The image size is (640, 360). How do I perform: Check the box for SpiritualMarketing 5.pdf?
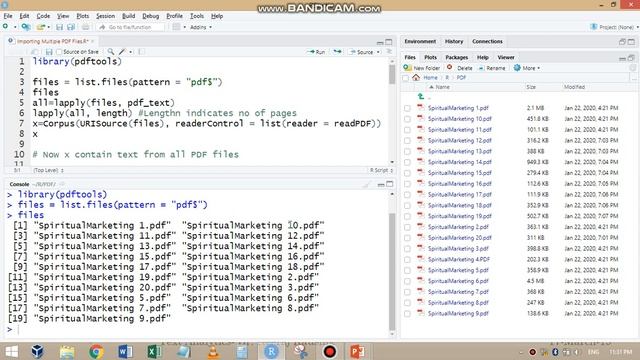point(407,270)
